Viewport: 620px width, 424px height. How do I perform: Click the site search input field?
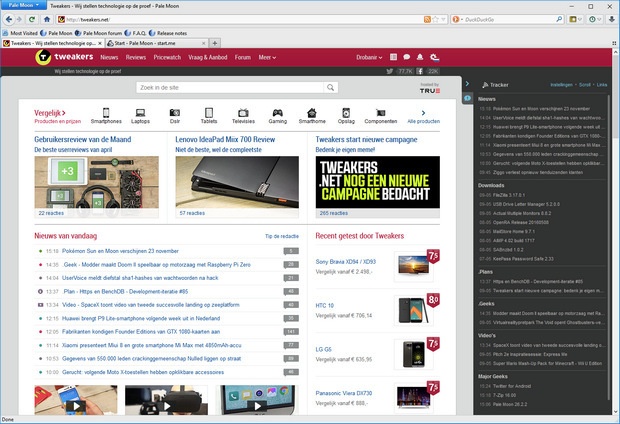pyautogui.click(x=230, y=87)
